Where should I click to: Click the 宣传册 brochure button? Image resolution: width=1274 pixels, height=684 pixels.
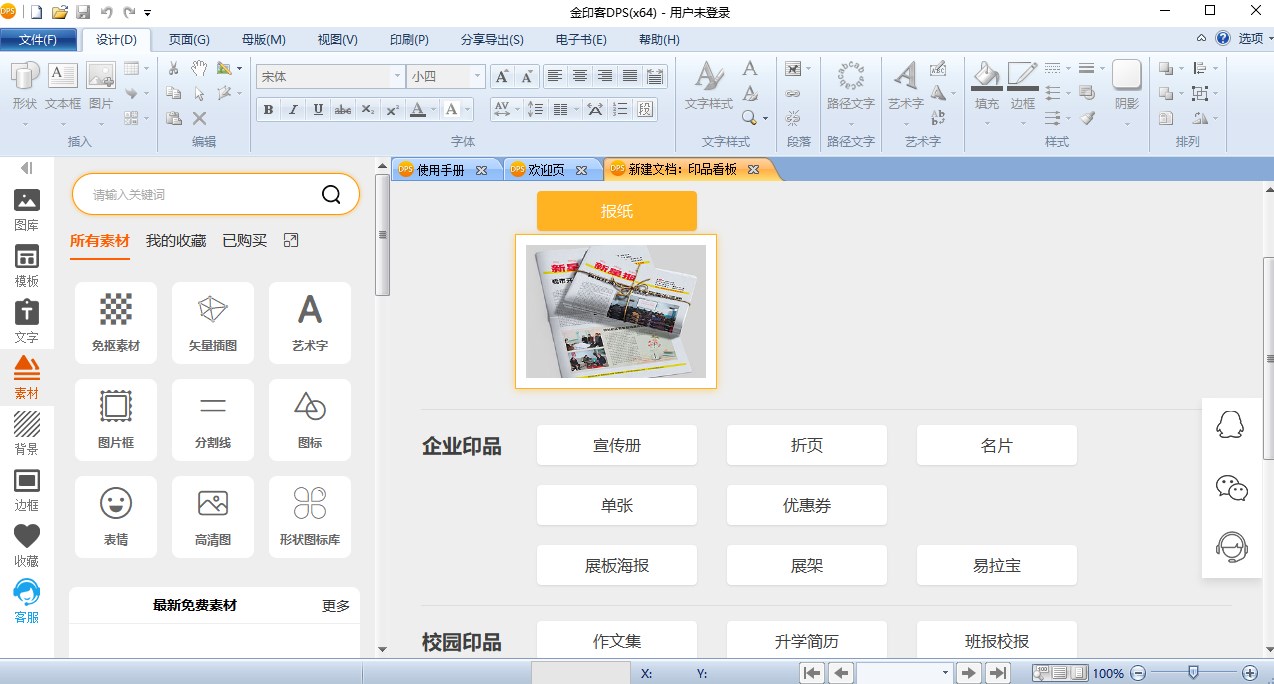tap(616, 446)
